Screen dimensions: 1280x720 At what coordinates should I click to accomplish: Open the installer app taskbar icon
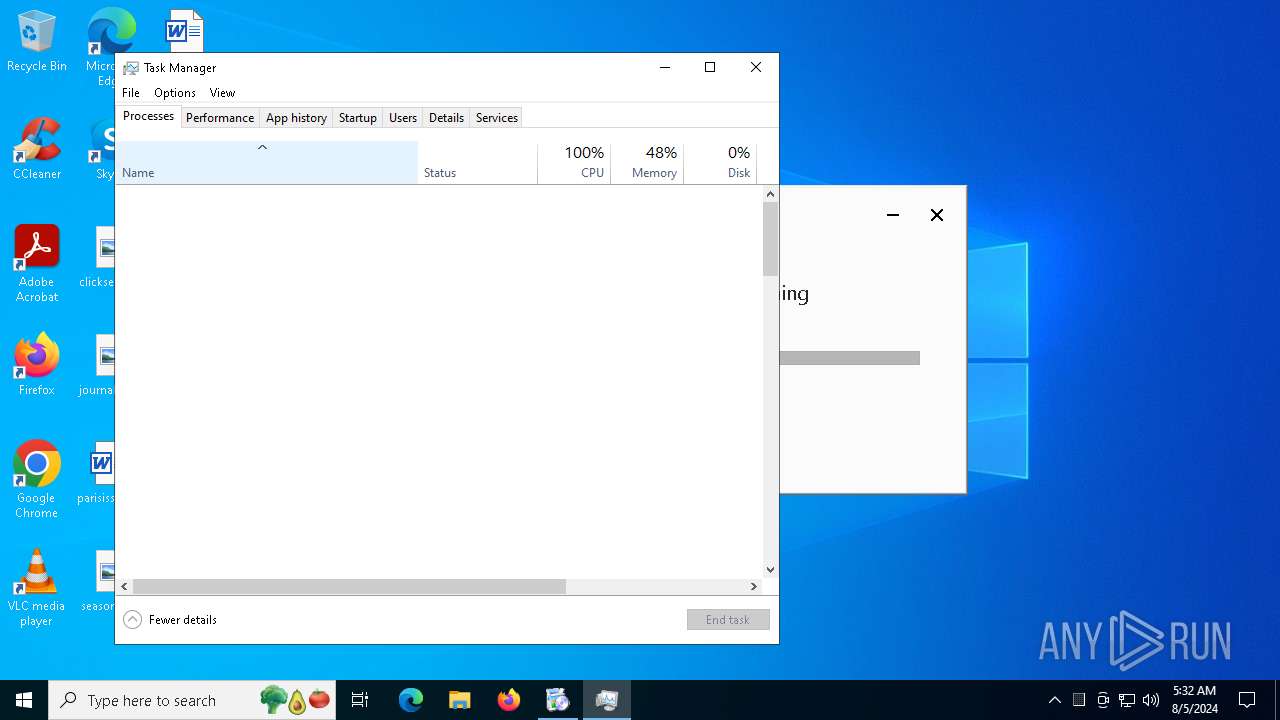(558, 700)
